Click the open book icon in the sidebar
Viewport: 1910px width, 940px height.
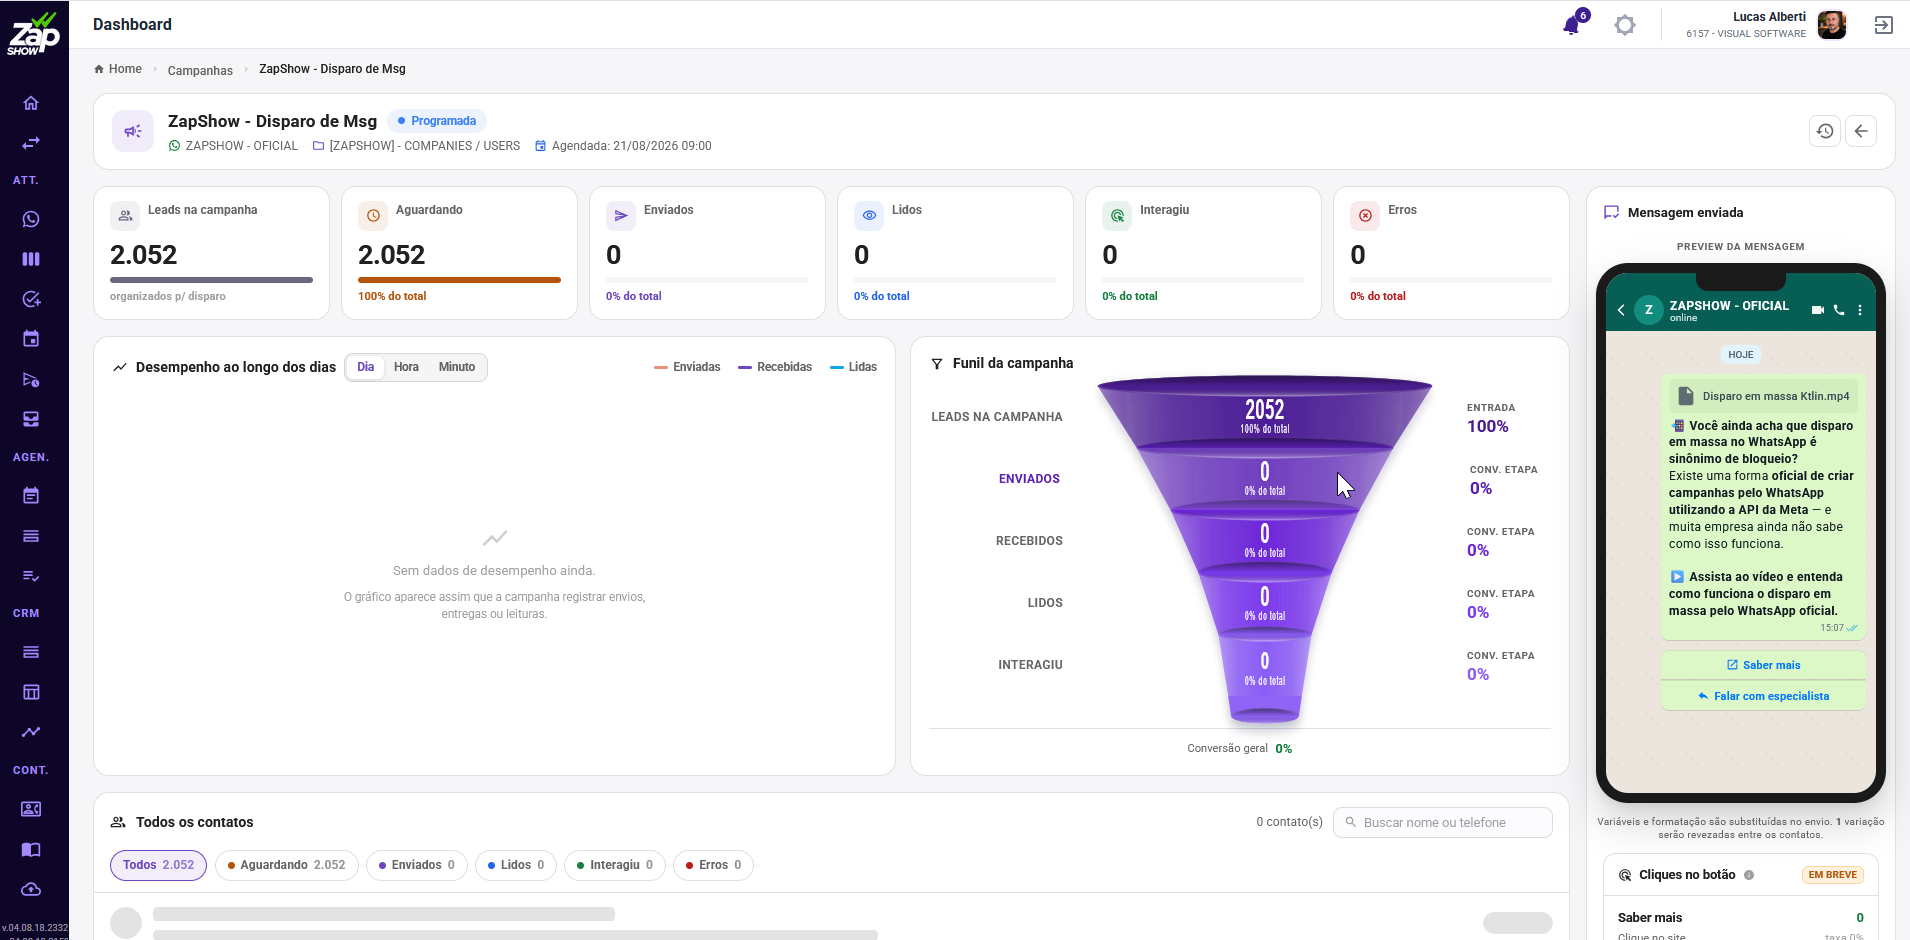31,849
